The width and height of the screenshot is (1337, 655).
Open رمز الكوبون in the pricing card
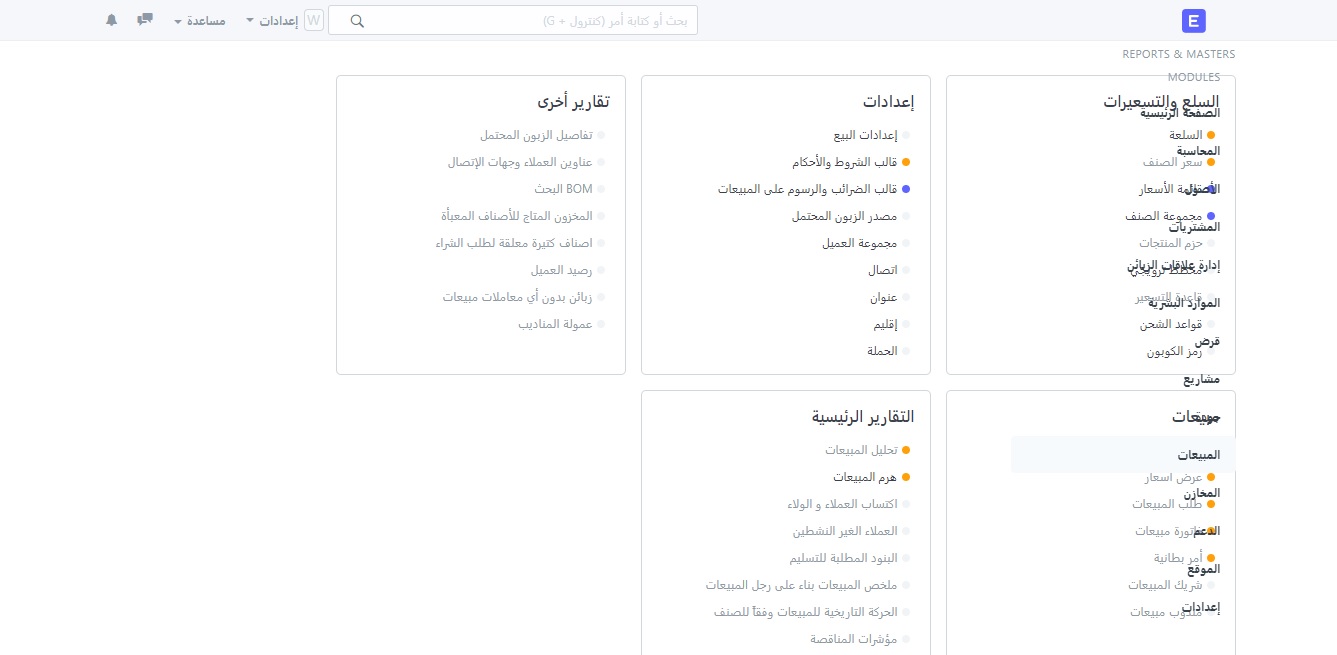(1175, 351)
